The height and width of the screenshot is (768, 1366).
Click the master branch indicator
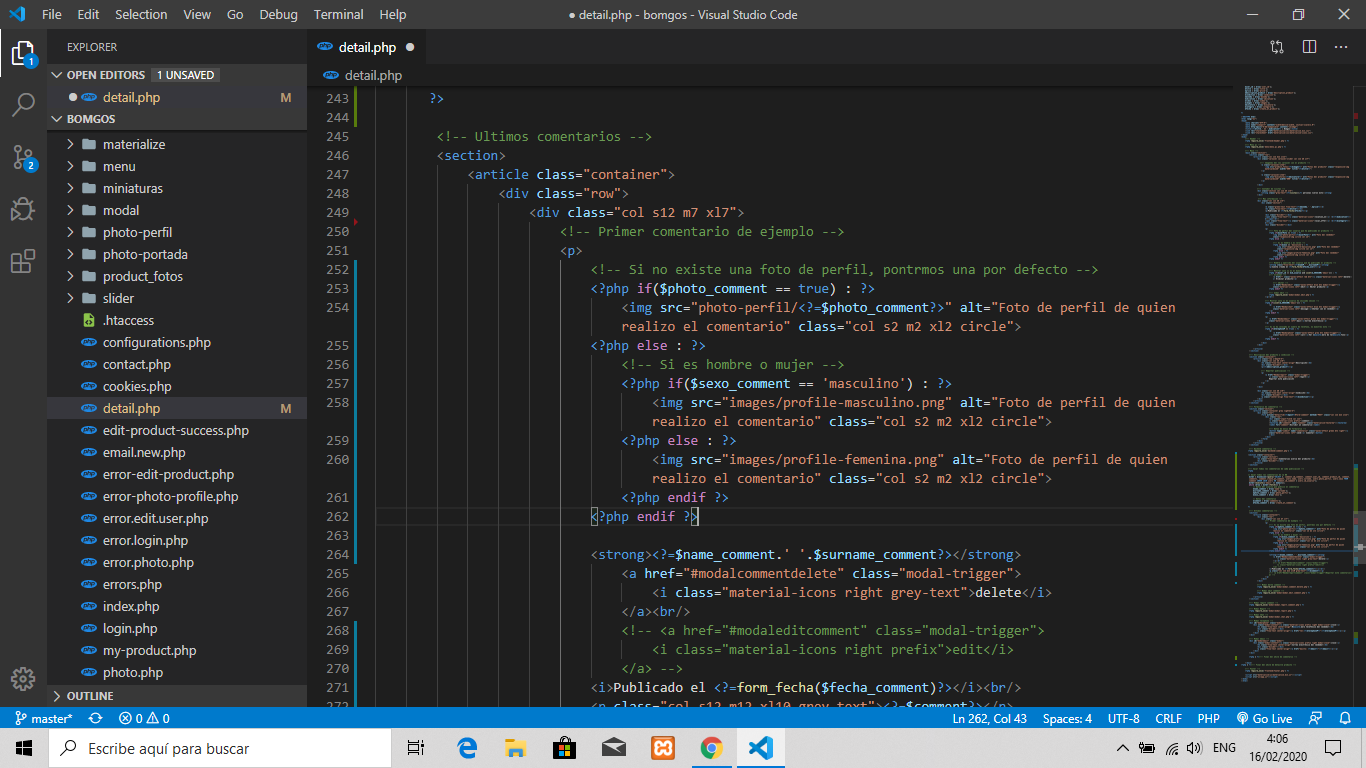point(42,718)
